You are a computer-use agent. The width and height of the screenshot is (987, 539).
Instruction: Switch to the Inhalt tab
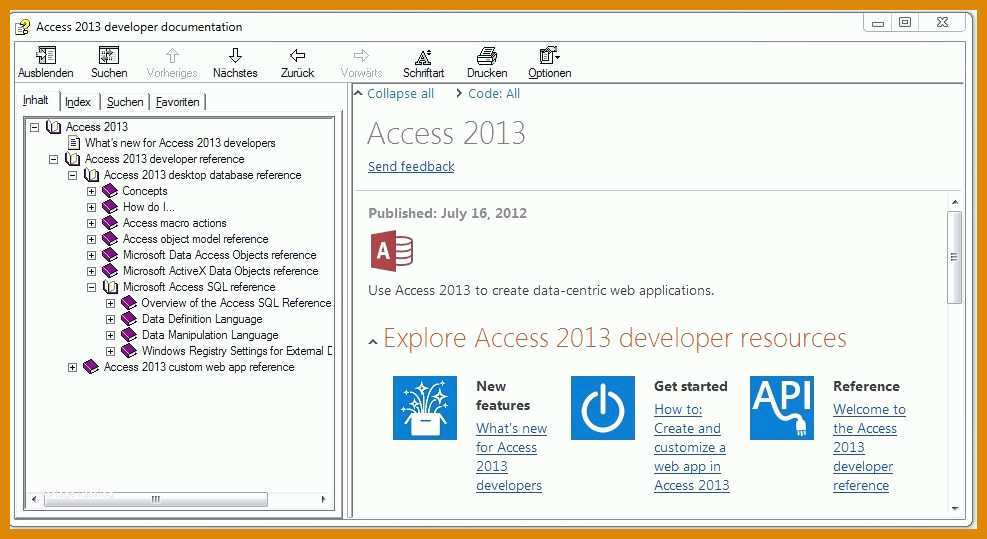[x=36, y=101]
